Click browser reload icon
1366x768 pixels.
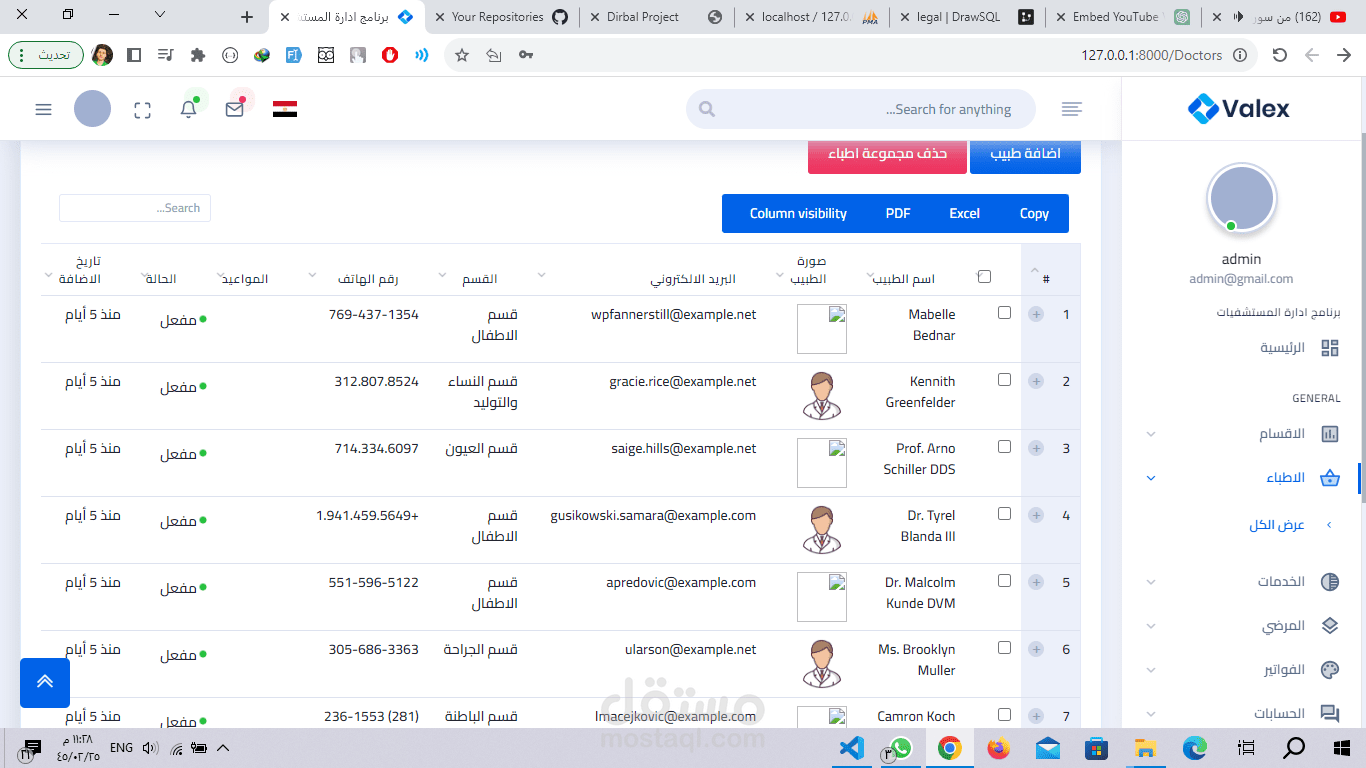(x=1279, y=55)
